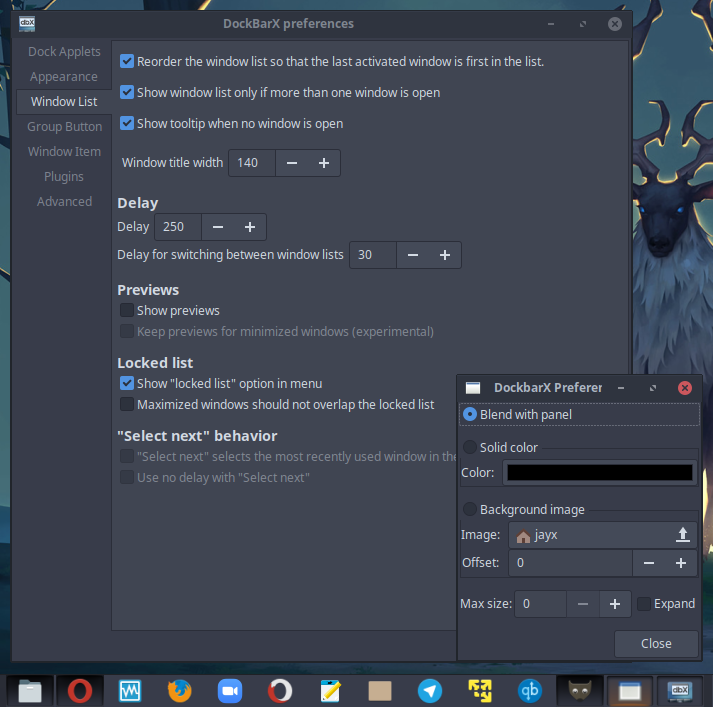Increase the Delay value
713x707 pixels.
coord(250,227)
